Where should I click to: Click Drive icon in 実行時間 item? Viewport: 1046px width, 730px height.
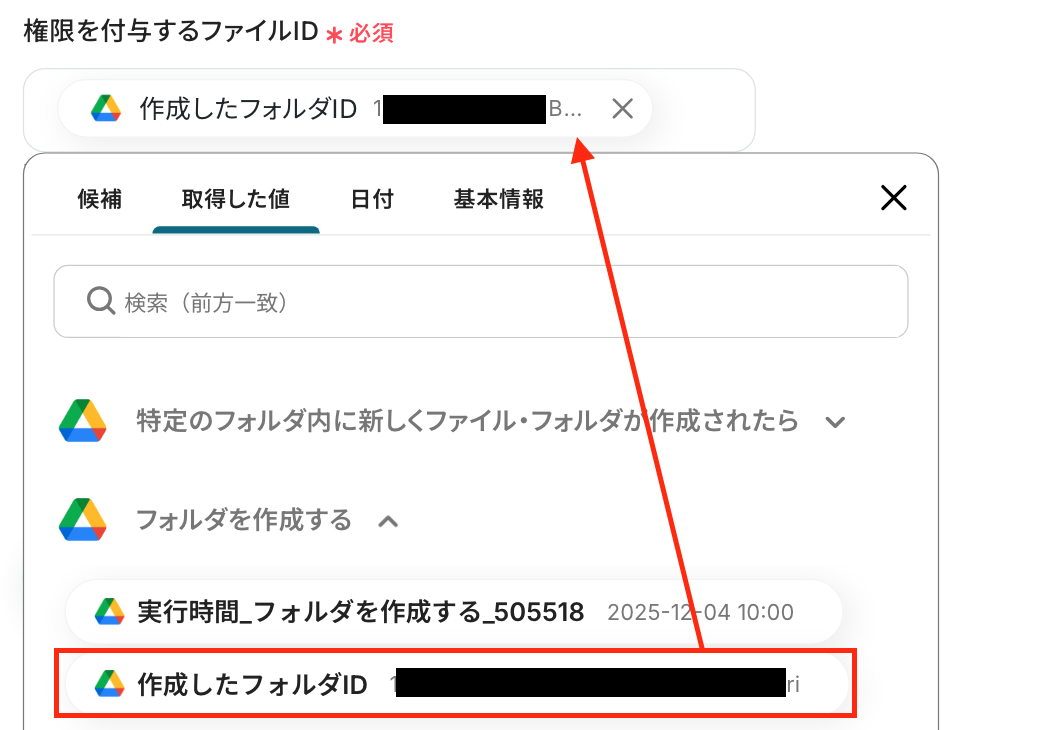(x=109, y=611)
